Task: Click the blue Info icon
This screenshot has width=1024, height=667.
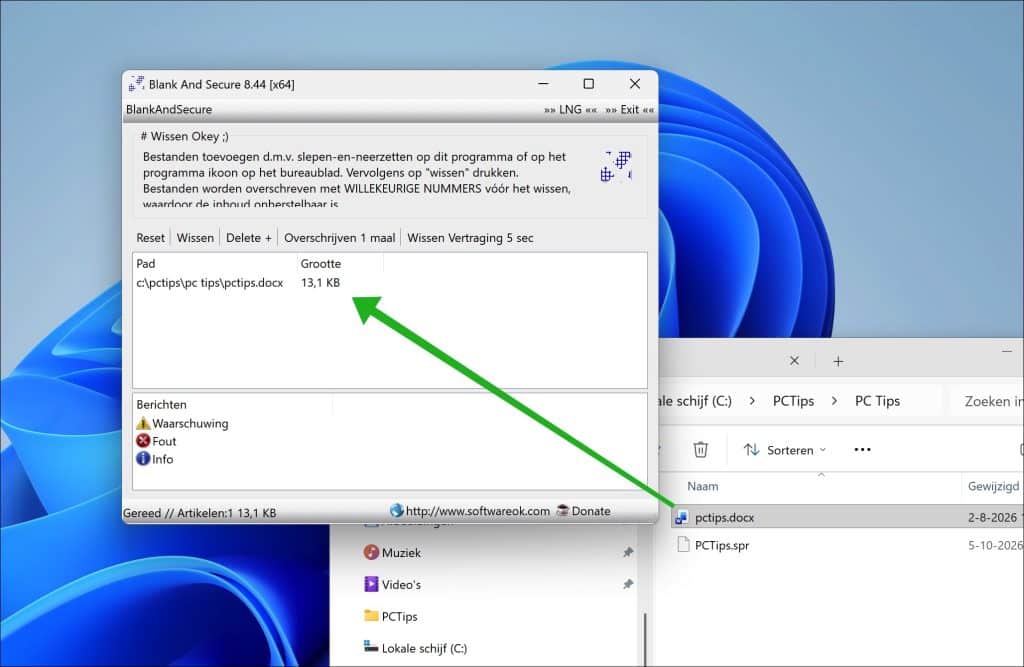Action: pyautogui.click(x=143, y=459)
